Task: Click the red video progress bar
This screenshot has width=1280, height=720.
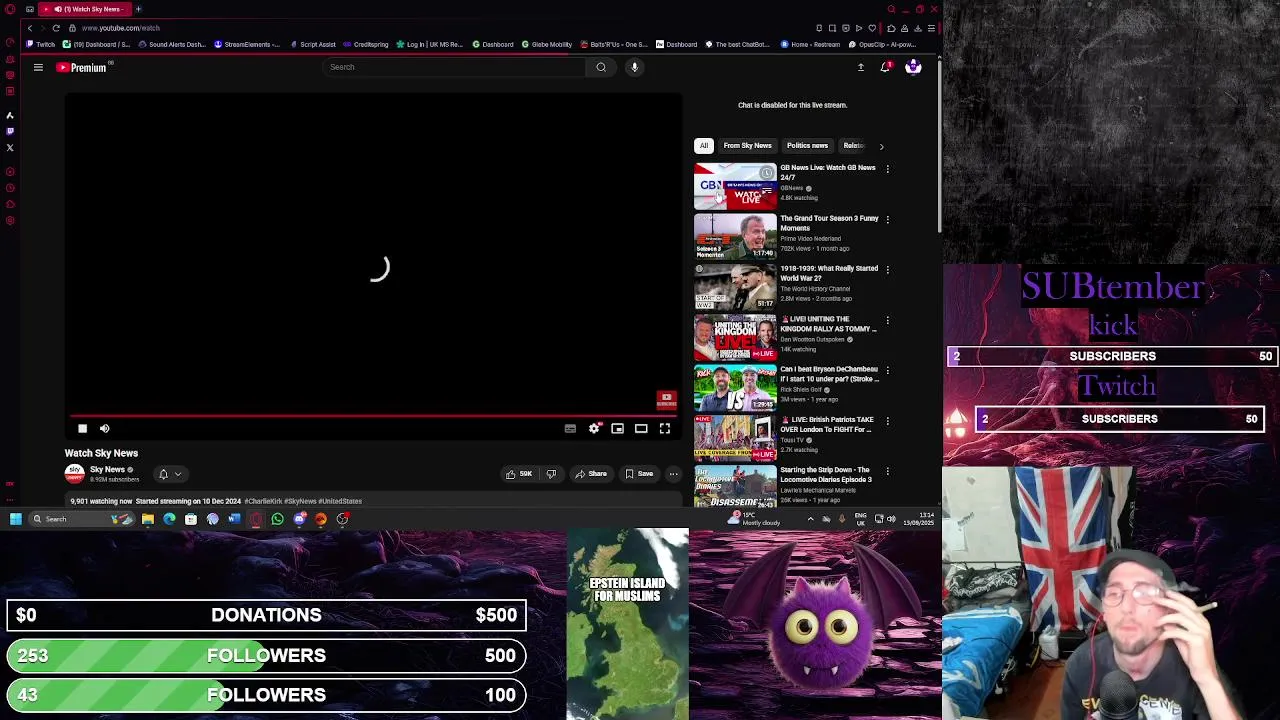Action: pos(375,415)
